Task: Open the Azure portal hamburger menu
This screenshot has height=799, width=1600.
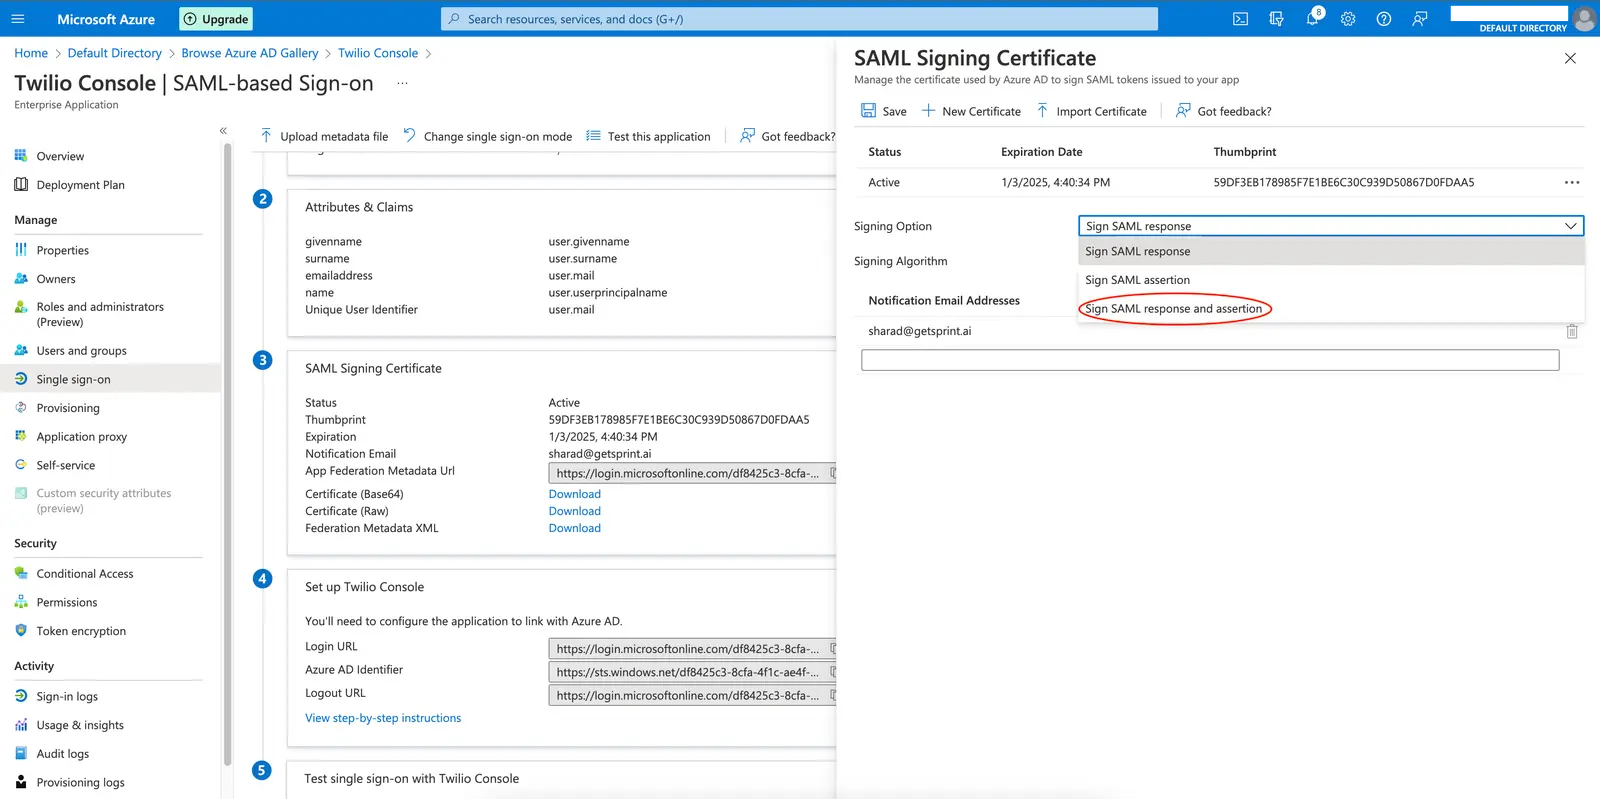Action: pos(18,19)
